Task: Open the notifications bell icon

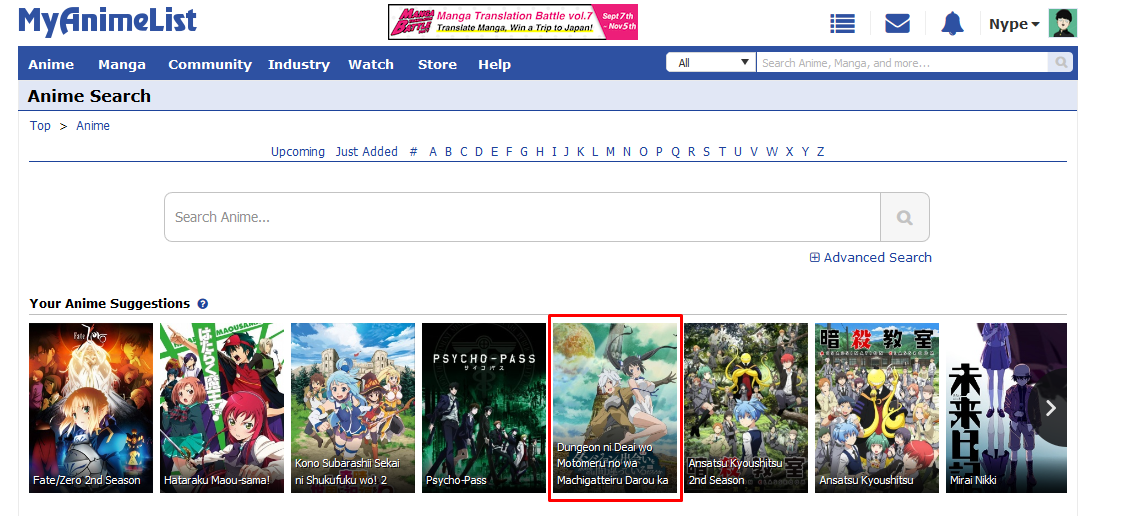Action: point(952,23)
